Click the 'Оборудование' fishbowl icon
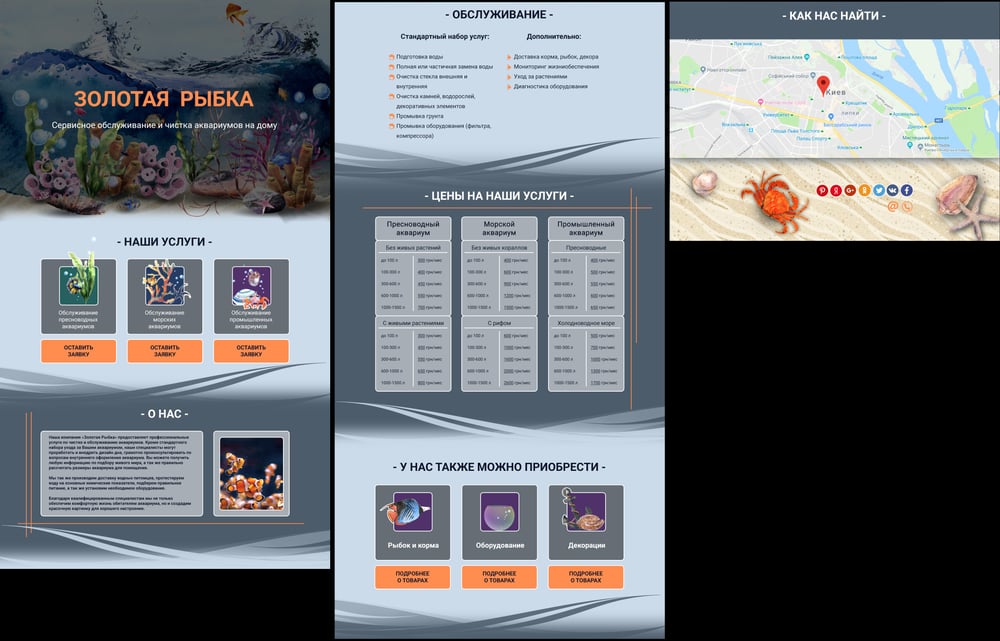1000x641 pixels. [499, 511]
